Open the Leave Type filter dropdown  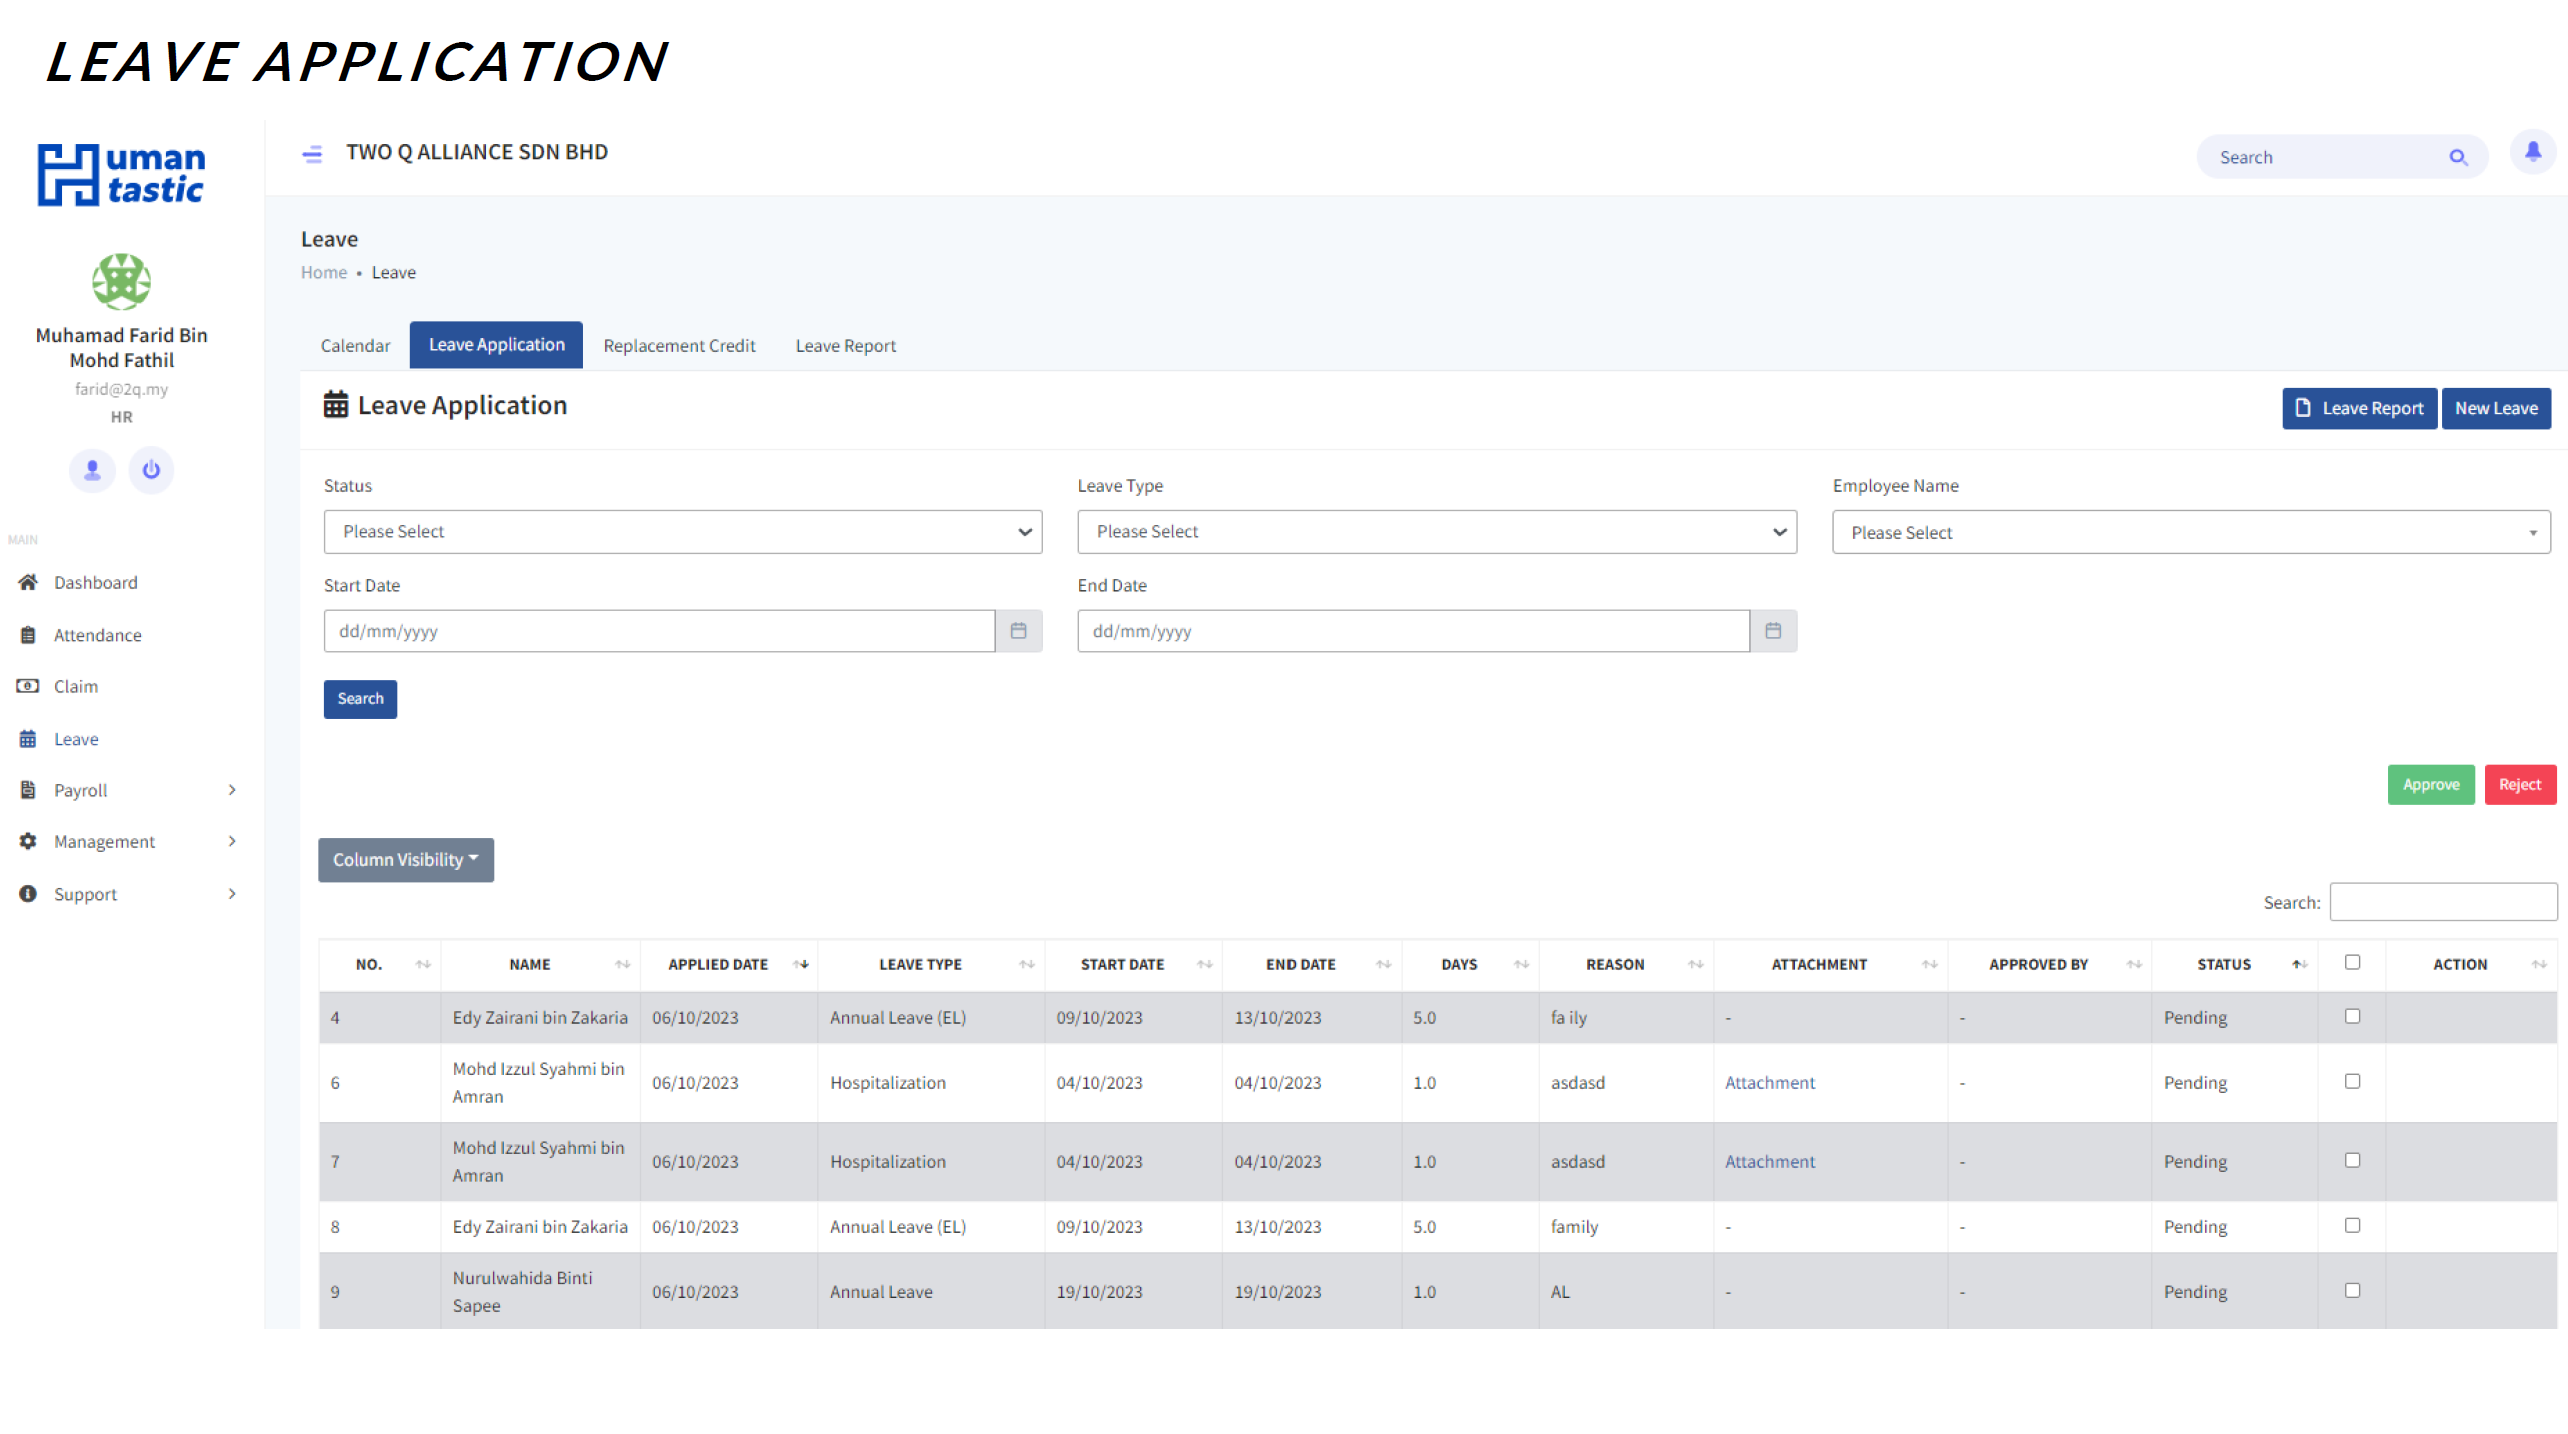click(x=1434, y=531)
